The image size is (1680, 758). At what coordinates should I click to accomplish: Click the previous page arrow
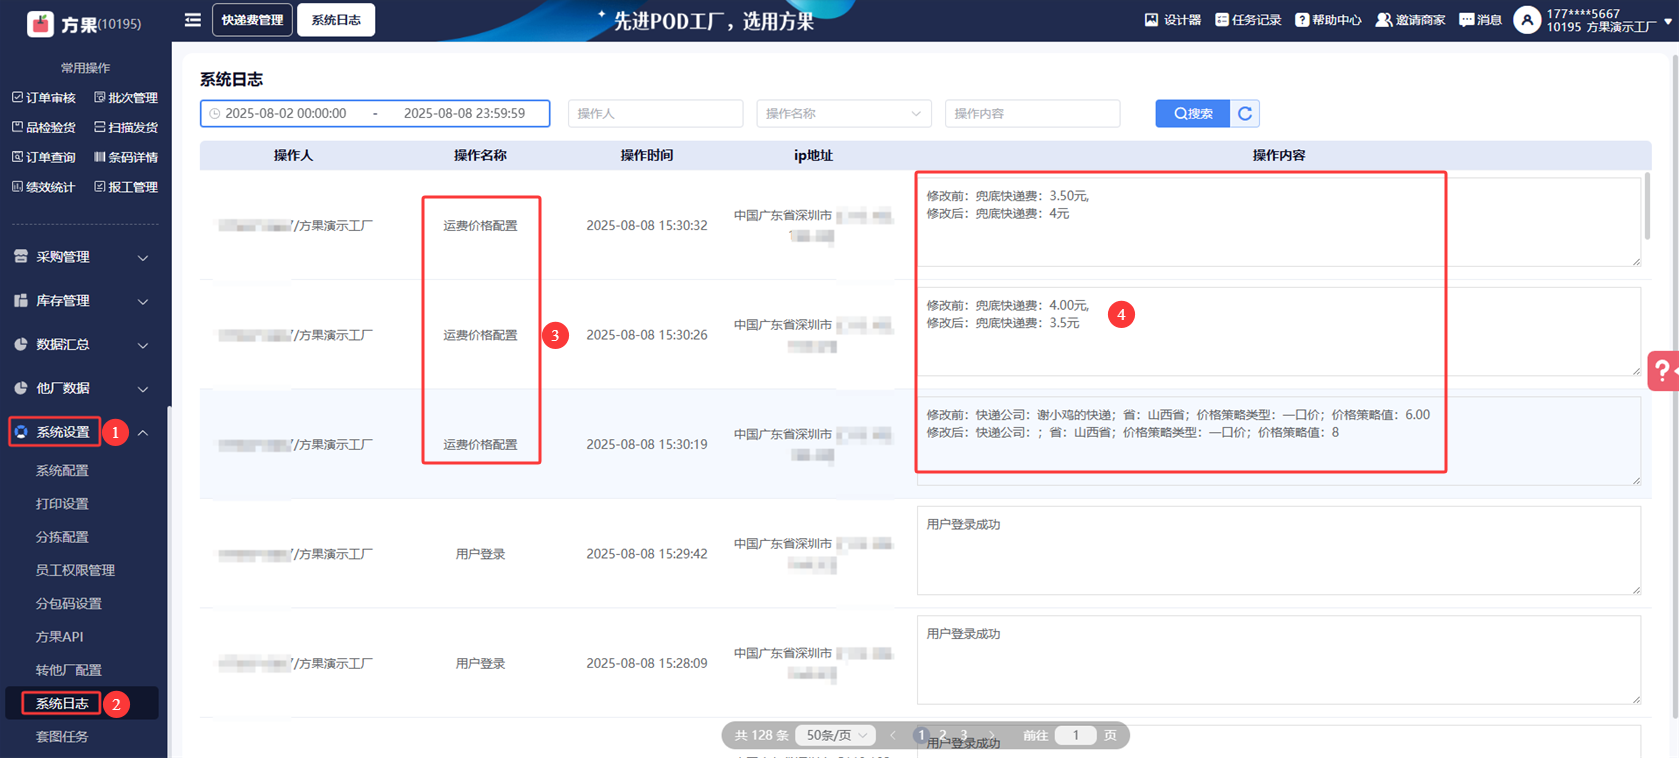[893, 735]
